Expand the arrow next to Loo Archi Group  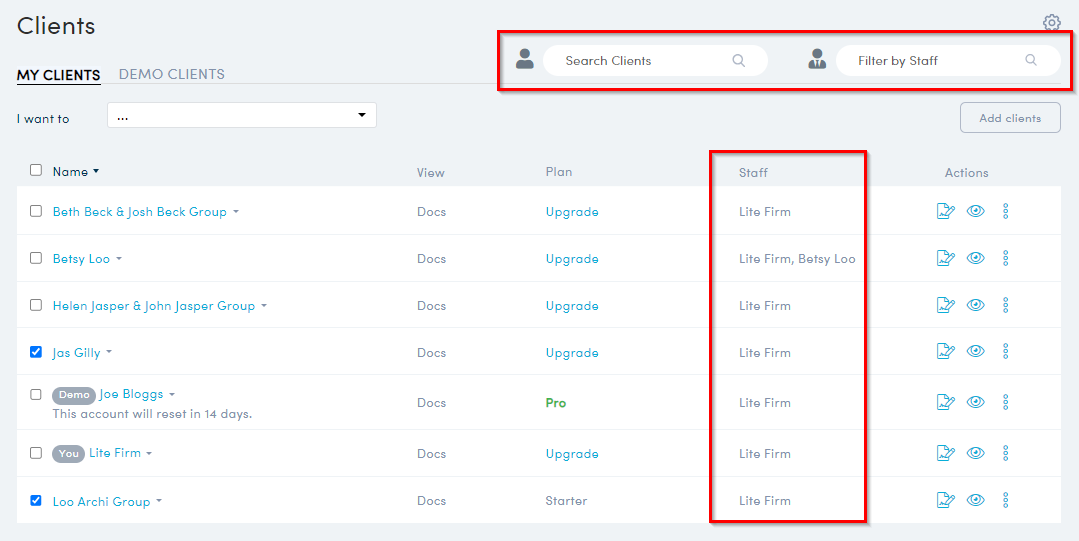pyautogui.click(x=159, y=502)
